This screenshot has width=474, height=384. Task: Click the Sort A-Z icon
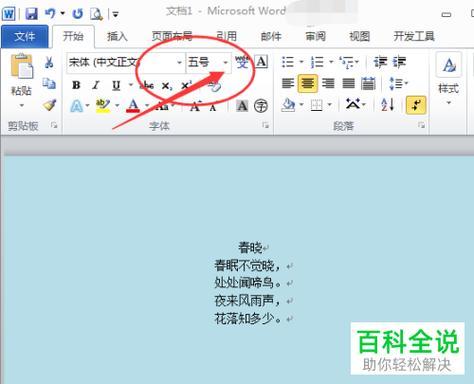point(388,105)
